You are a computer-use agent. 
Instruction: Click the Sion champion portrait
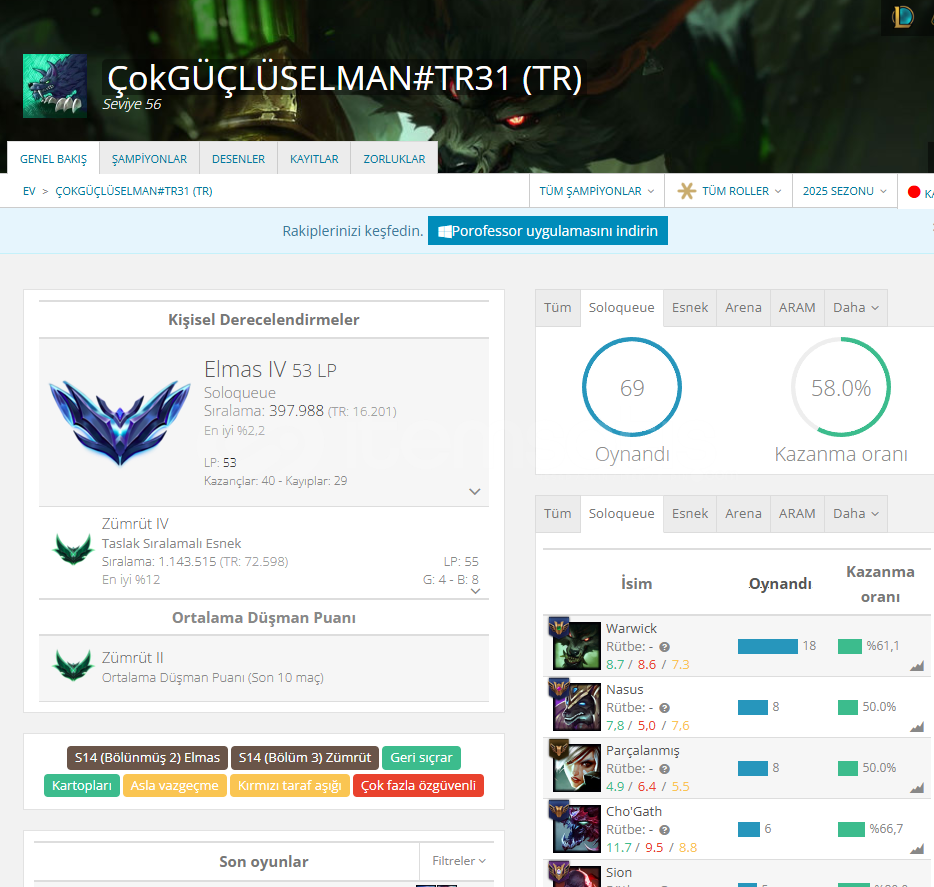click(576, 876)
